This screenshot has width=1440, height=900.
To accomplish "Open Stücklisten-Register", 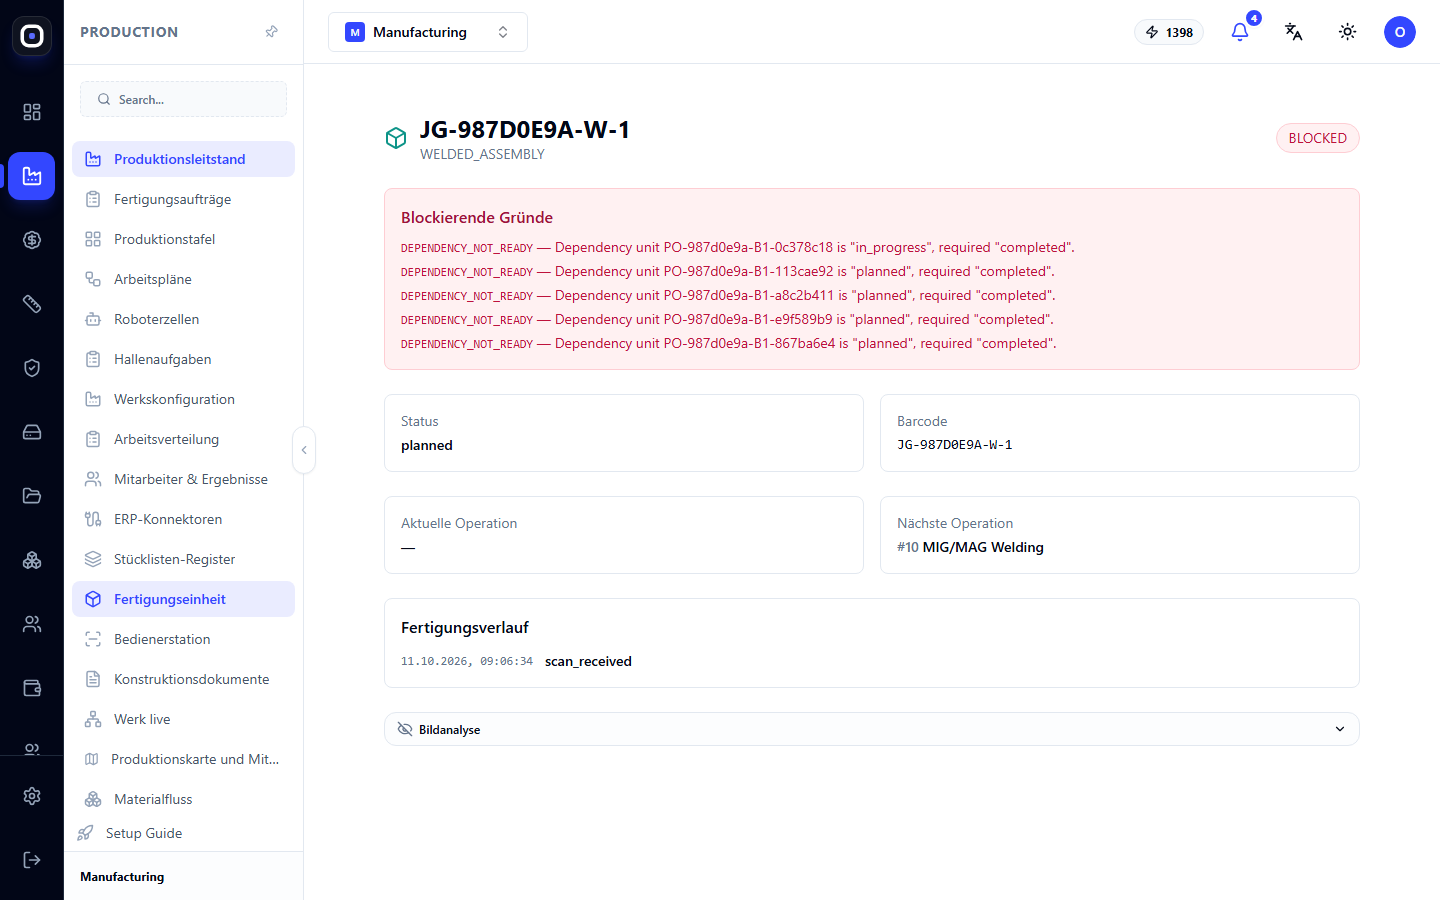I will [x=183, y=559].
